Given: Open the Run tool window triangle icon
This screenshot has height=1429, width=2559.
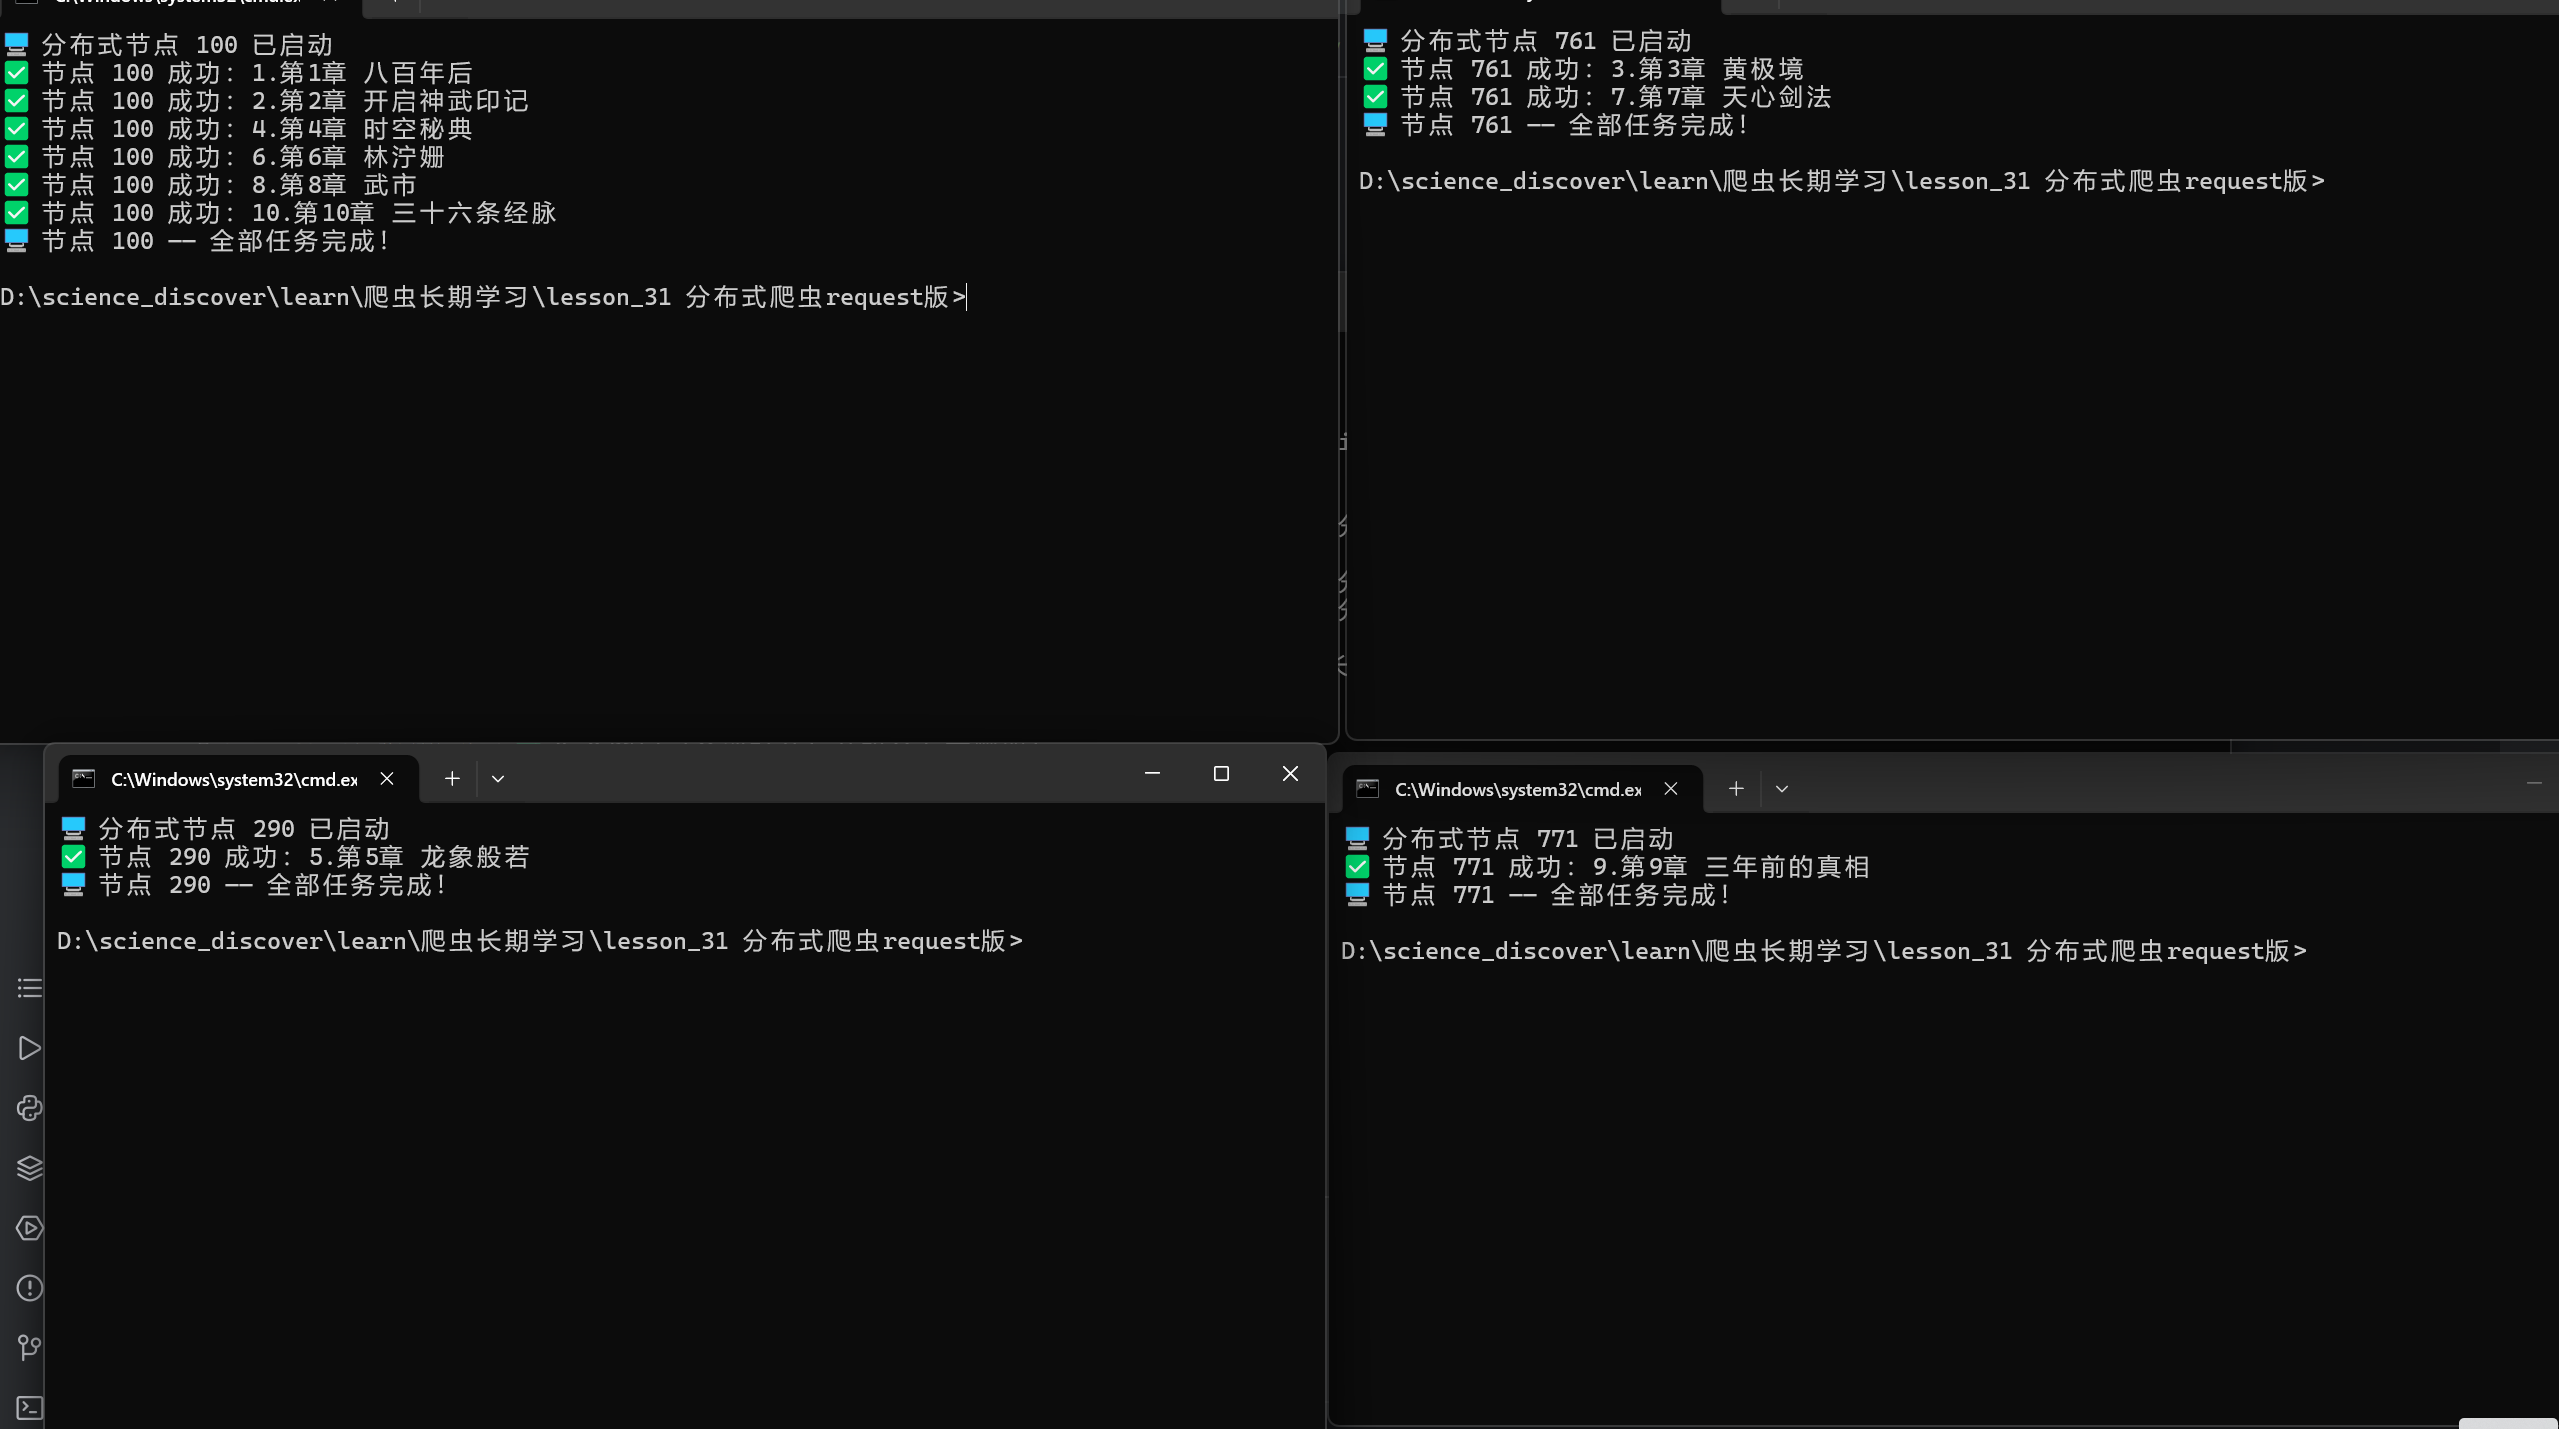Looking at the screenshot, I should [29, 1048].
